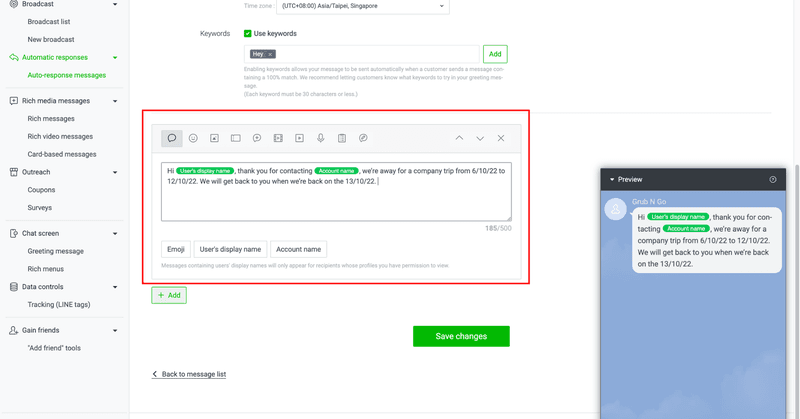This screenshot has width=800, height=419.
Task: Collapse the Broadcast section
Action: [115, 4]
